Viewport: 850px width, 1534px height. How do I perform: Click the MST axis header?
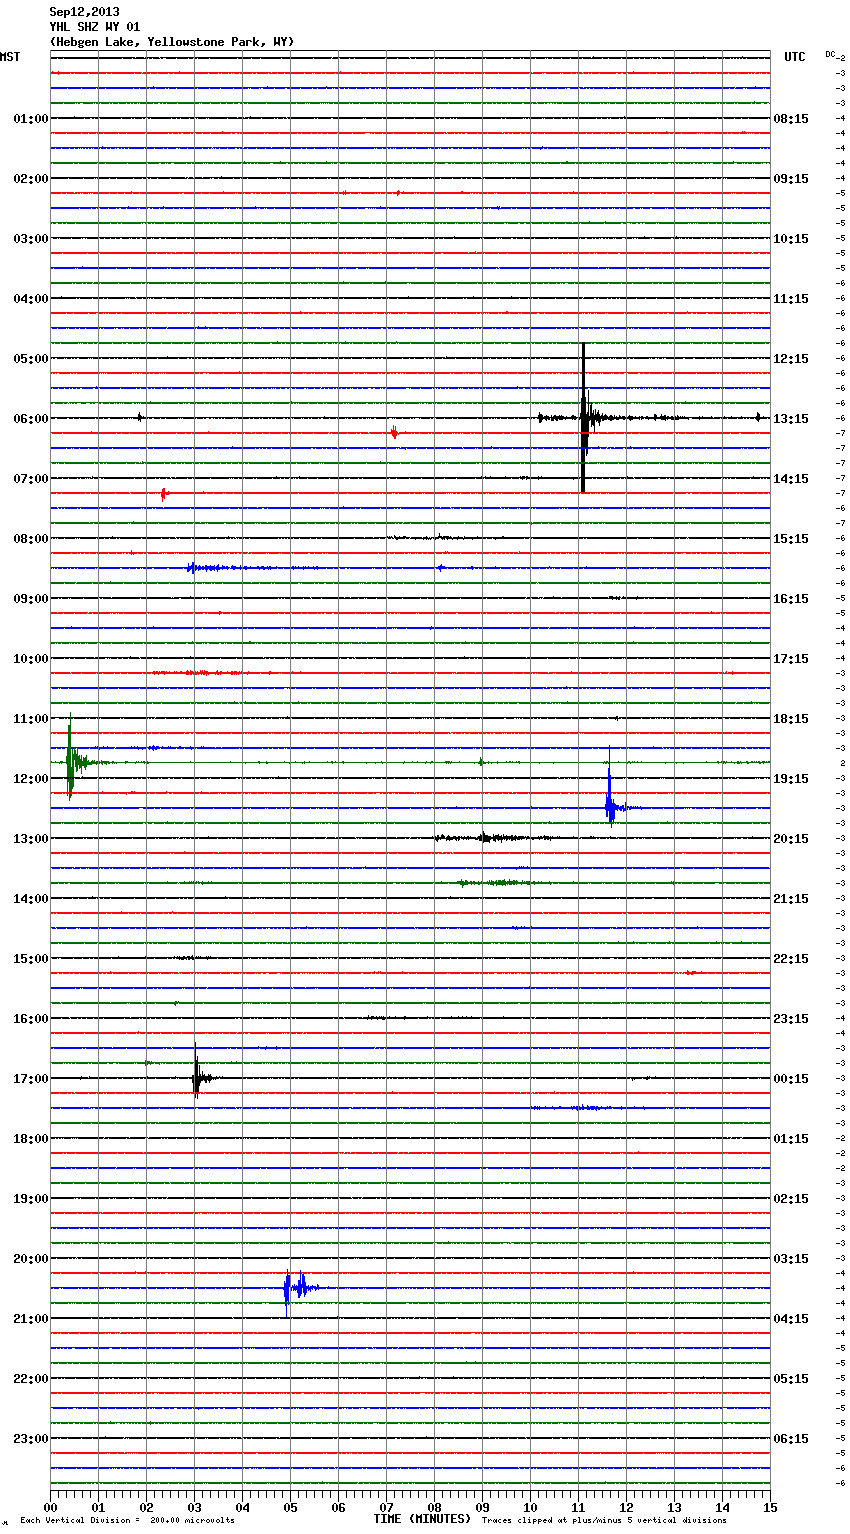pos(10,57)
